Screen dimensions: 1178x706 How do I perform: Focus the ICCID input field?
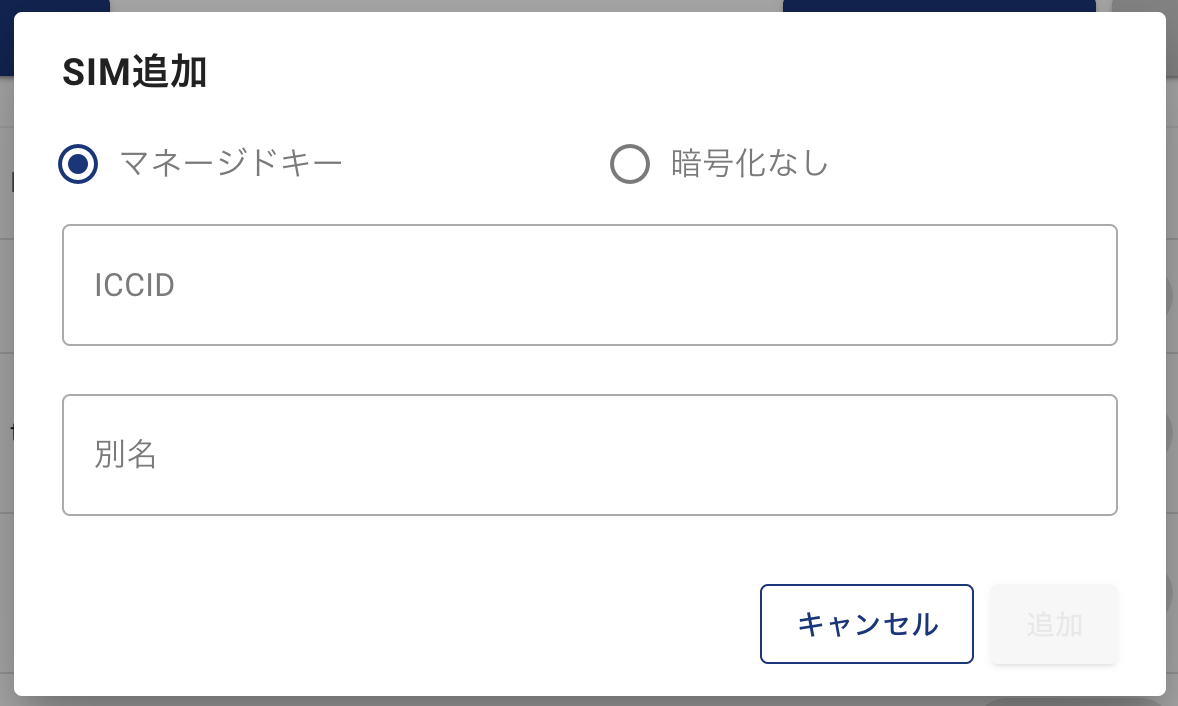[x=589, y=285]
